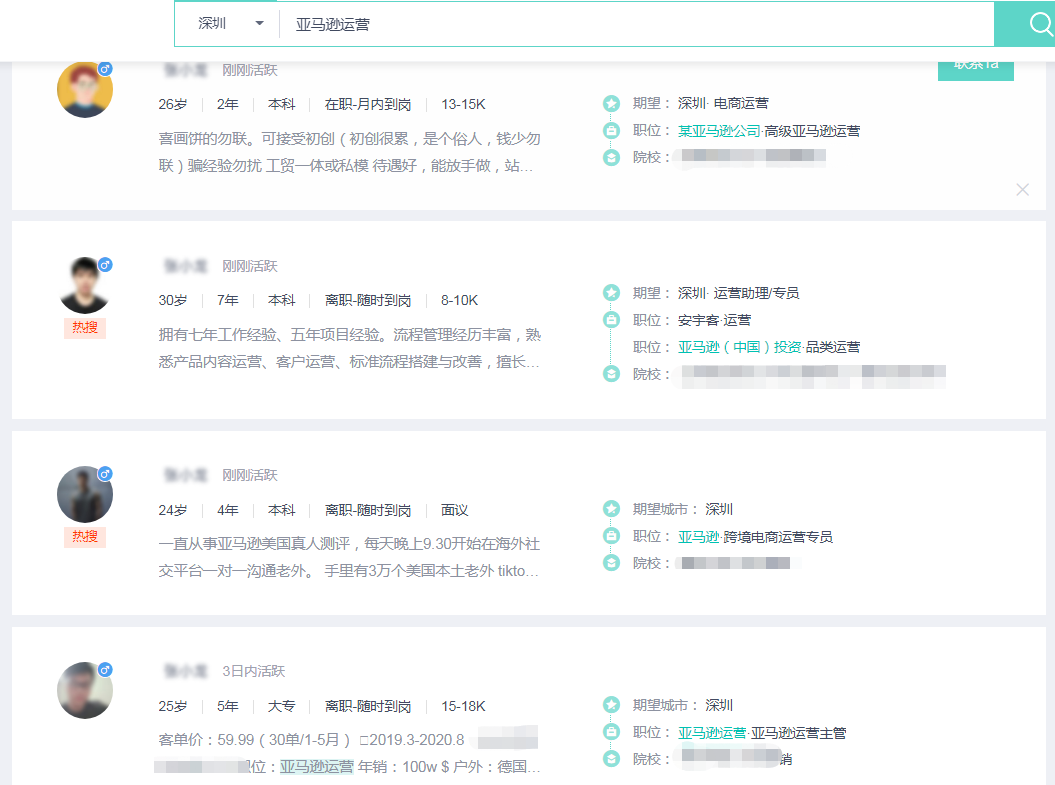Open avatar of 30岁 candidate

[85, 285]
